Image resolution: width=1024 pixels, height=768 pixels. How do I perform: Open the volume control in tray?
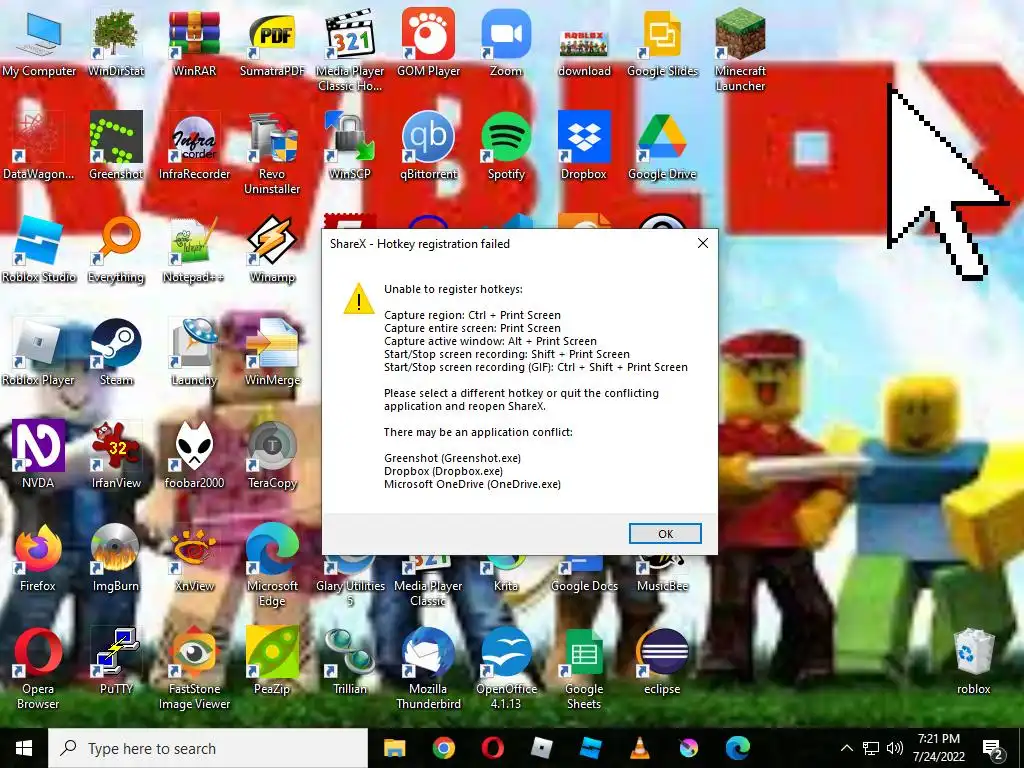tap(895, 748)
